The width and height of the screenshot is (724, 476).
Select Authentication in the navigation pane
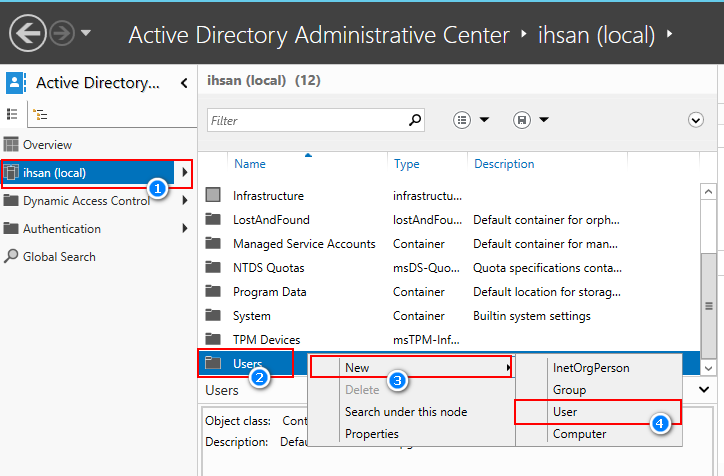[62, 229]
